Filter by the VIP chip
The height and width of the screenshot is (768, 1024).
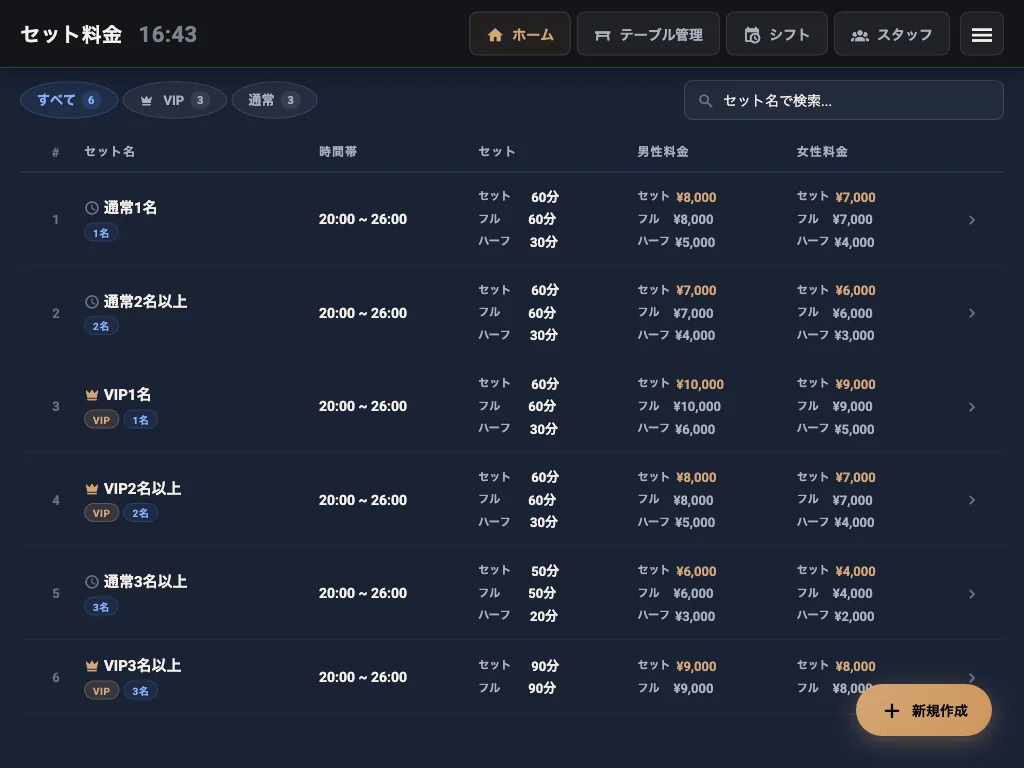coord(174,100)
